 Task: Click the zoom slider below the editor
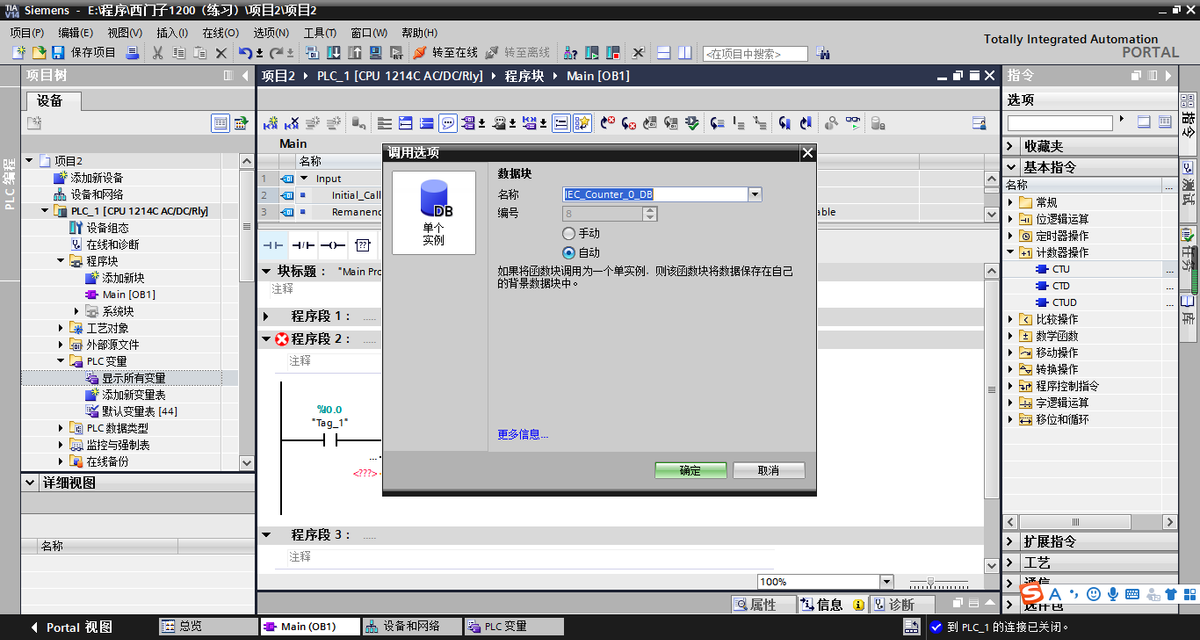(x=931, y=581)
